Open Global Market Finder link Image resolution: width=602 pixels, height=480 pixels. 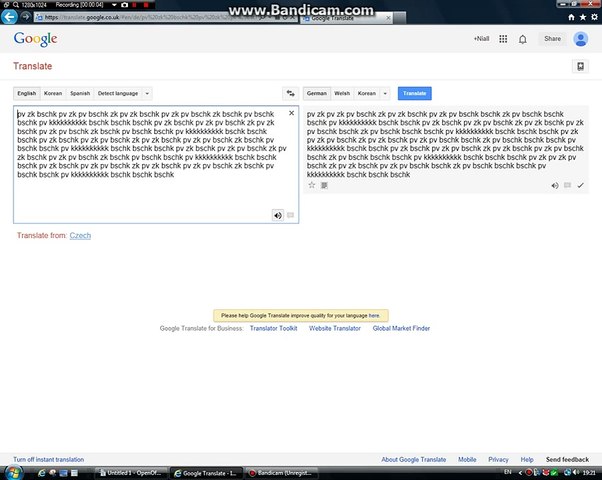401,328
